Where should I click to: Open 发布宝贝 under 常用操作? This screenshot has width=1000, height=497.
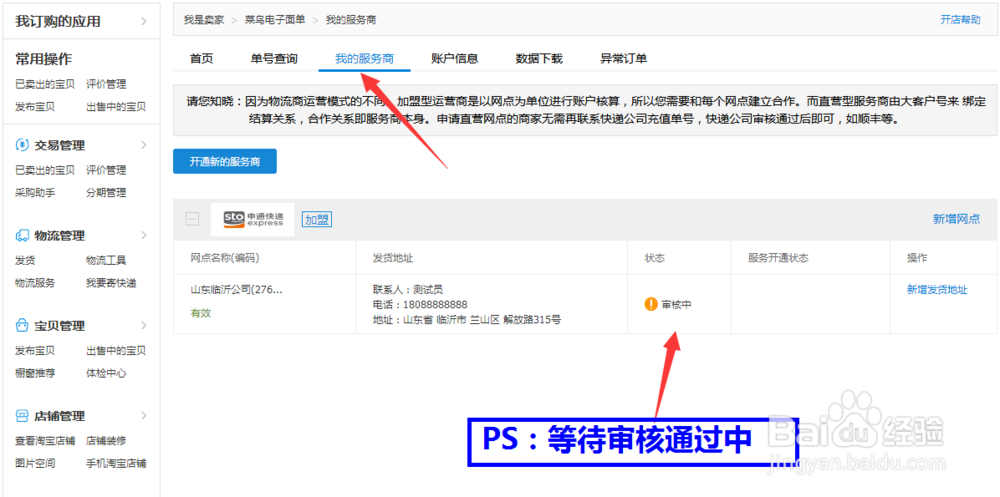point(34,107)
